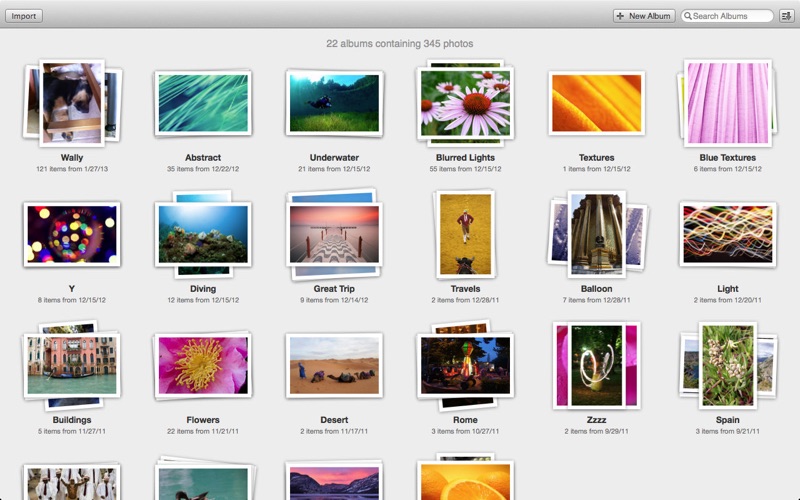The image size is (800, 500).
Task: Click the Import button
Action: point(24,16)
